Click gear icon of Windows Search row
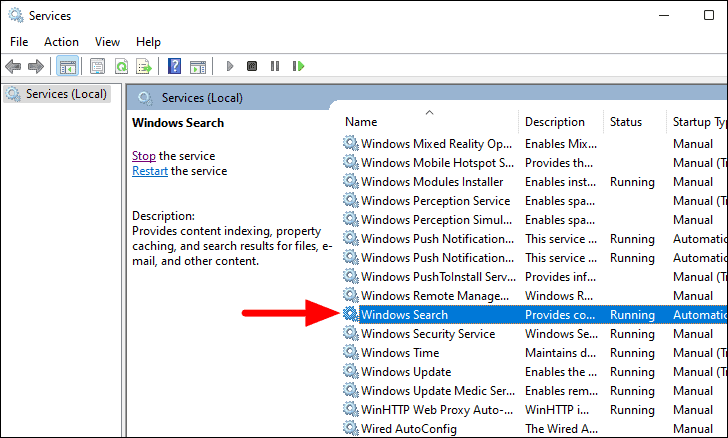This screenshot has height=438, width=728. tap(351, 314)
